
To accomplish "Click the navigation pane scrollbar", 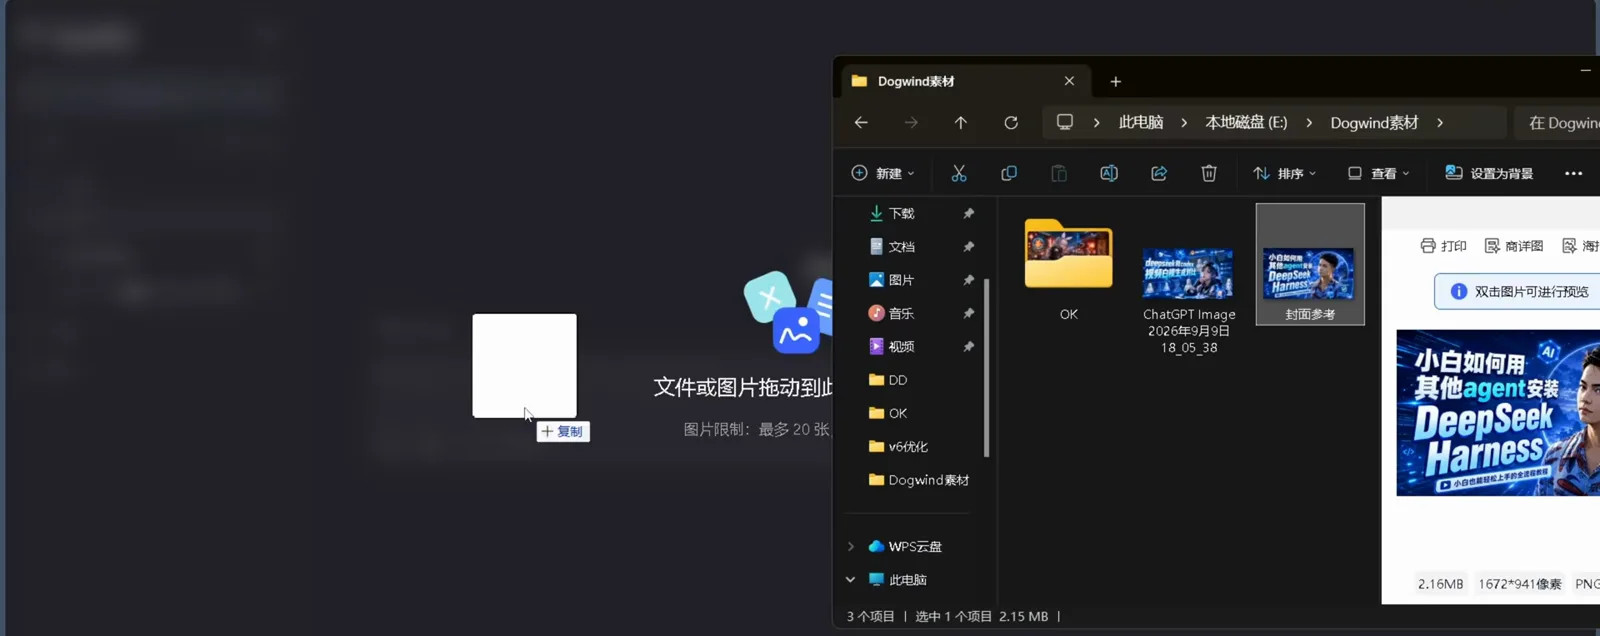I will tap(987, 367).
